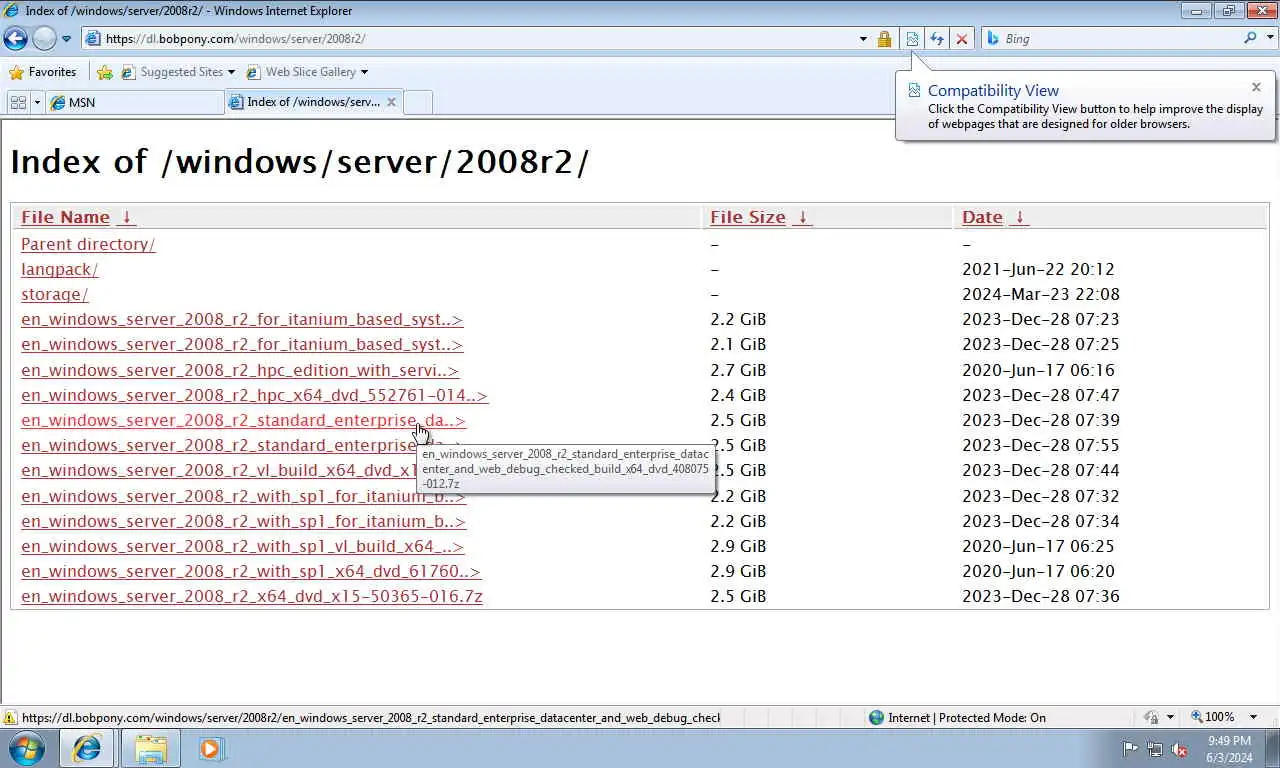Open the 2.2 GiB itanium_based_syst file link
Screen dimensions: 1280x768
tap(242, 319)
